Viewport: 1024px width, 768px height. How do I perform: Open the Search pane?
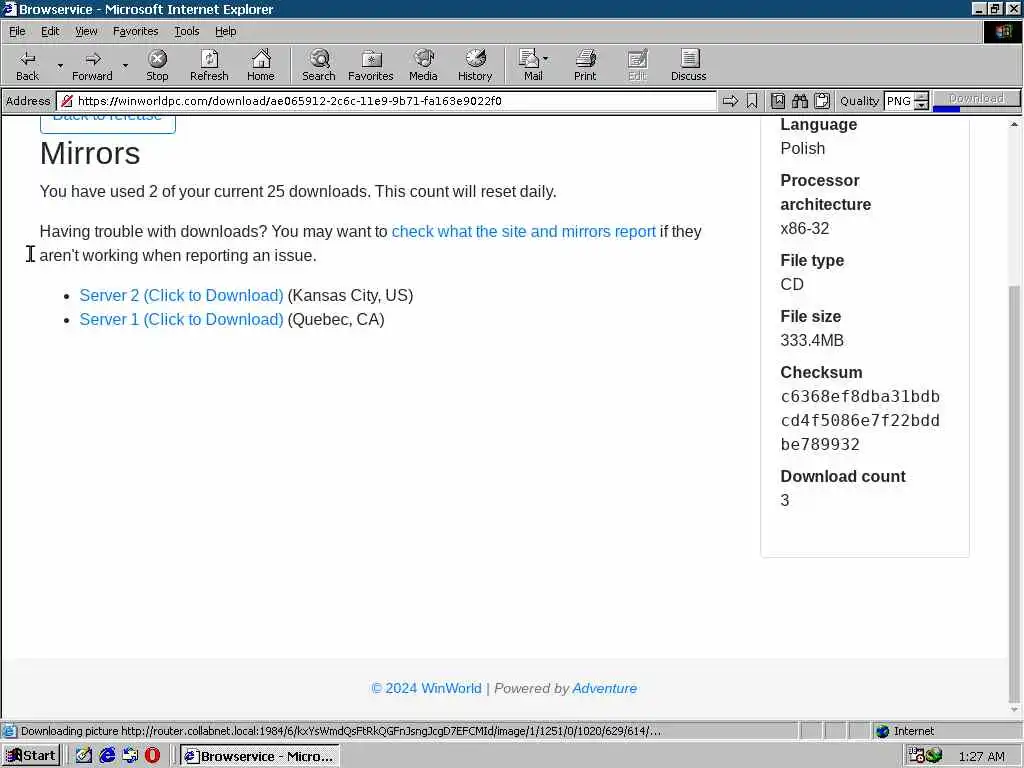click(x=319, y=65)
